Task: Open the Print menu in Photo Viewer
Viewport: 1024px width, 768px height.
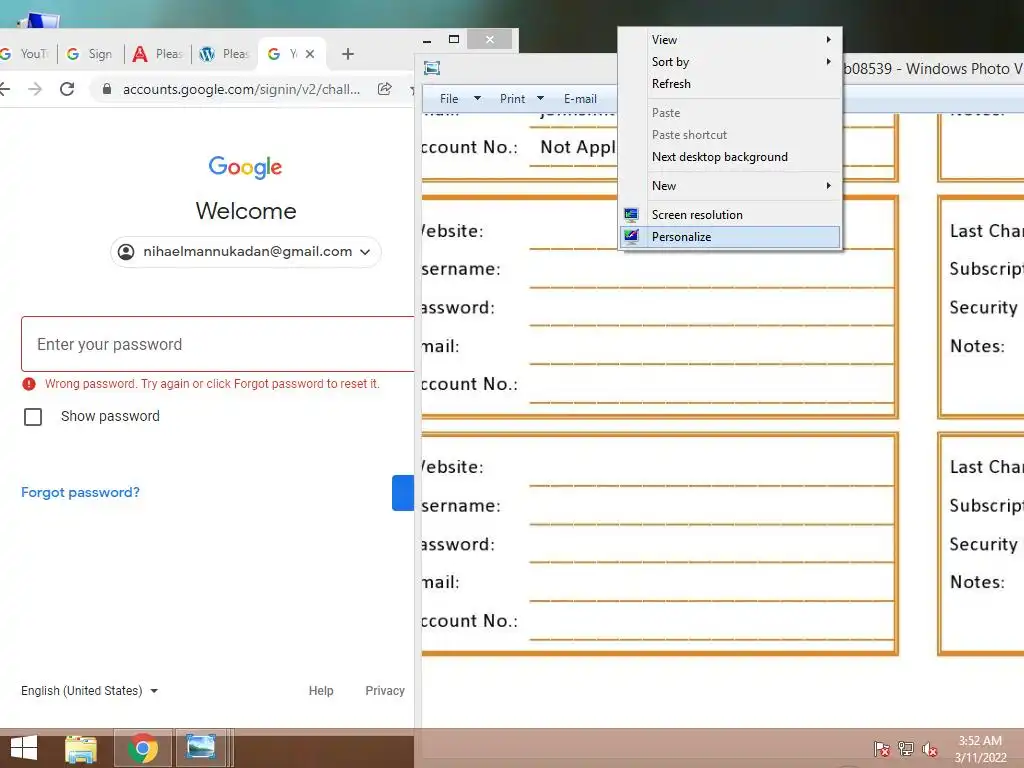Action: click(x=521, y=99)
